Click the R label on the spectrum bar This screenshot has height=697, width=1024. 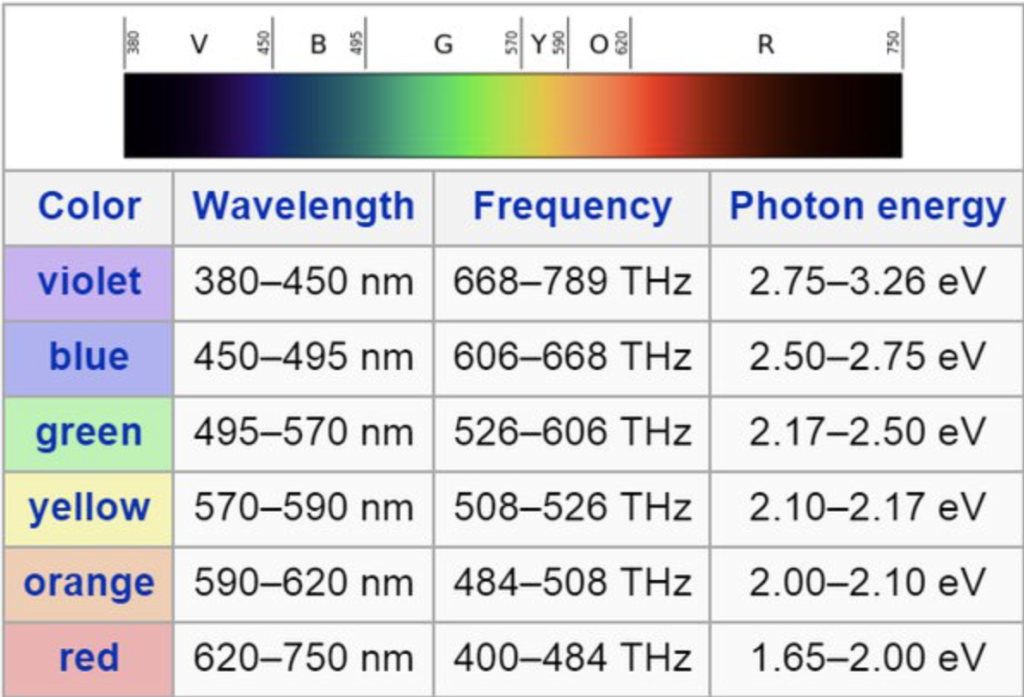(x=765, y=44)
